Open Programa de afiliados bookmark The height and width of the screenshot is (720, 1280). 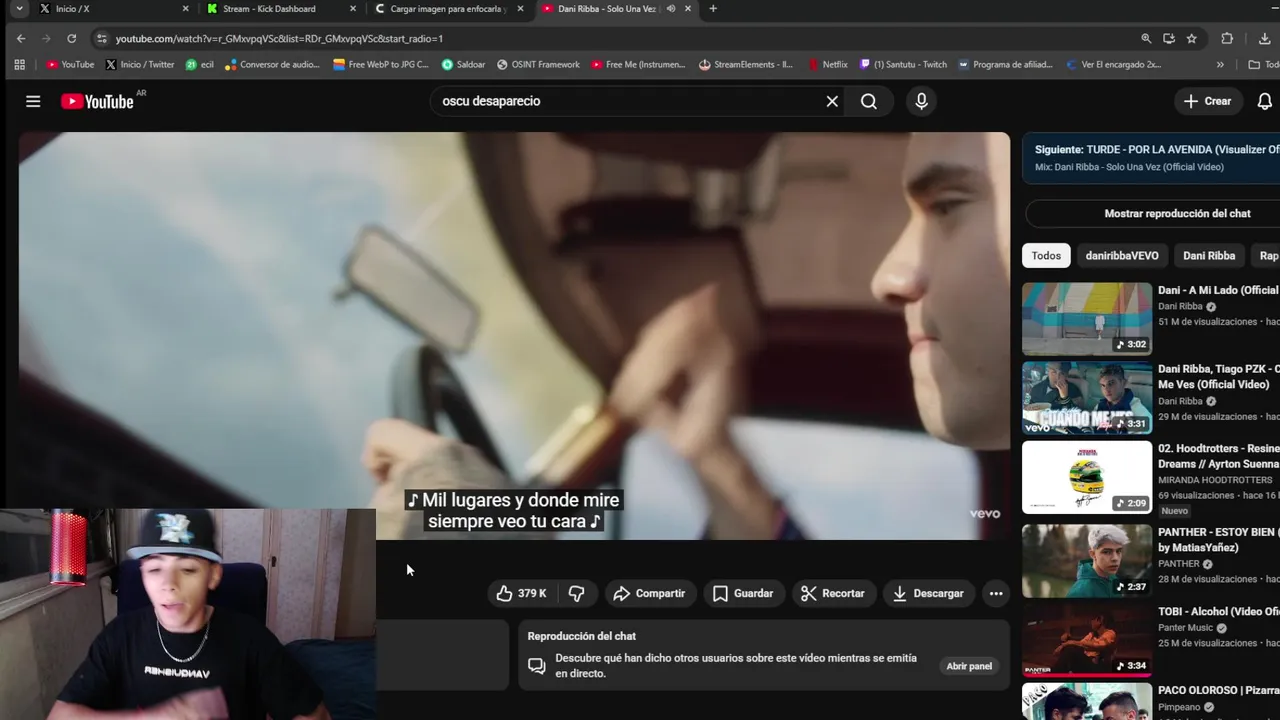(x=1005, y=64)
